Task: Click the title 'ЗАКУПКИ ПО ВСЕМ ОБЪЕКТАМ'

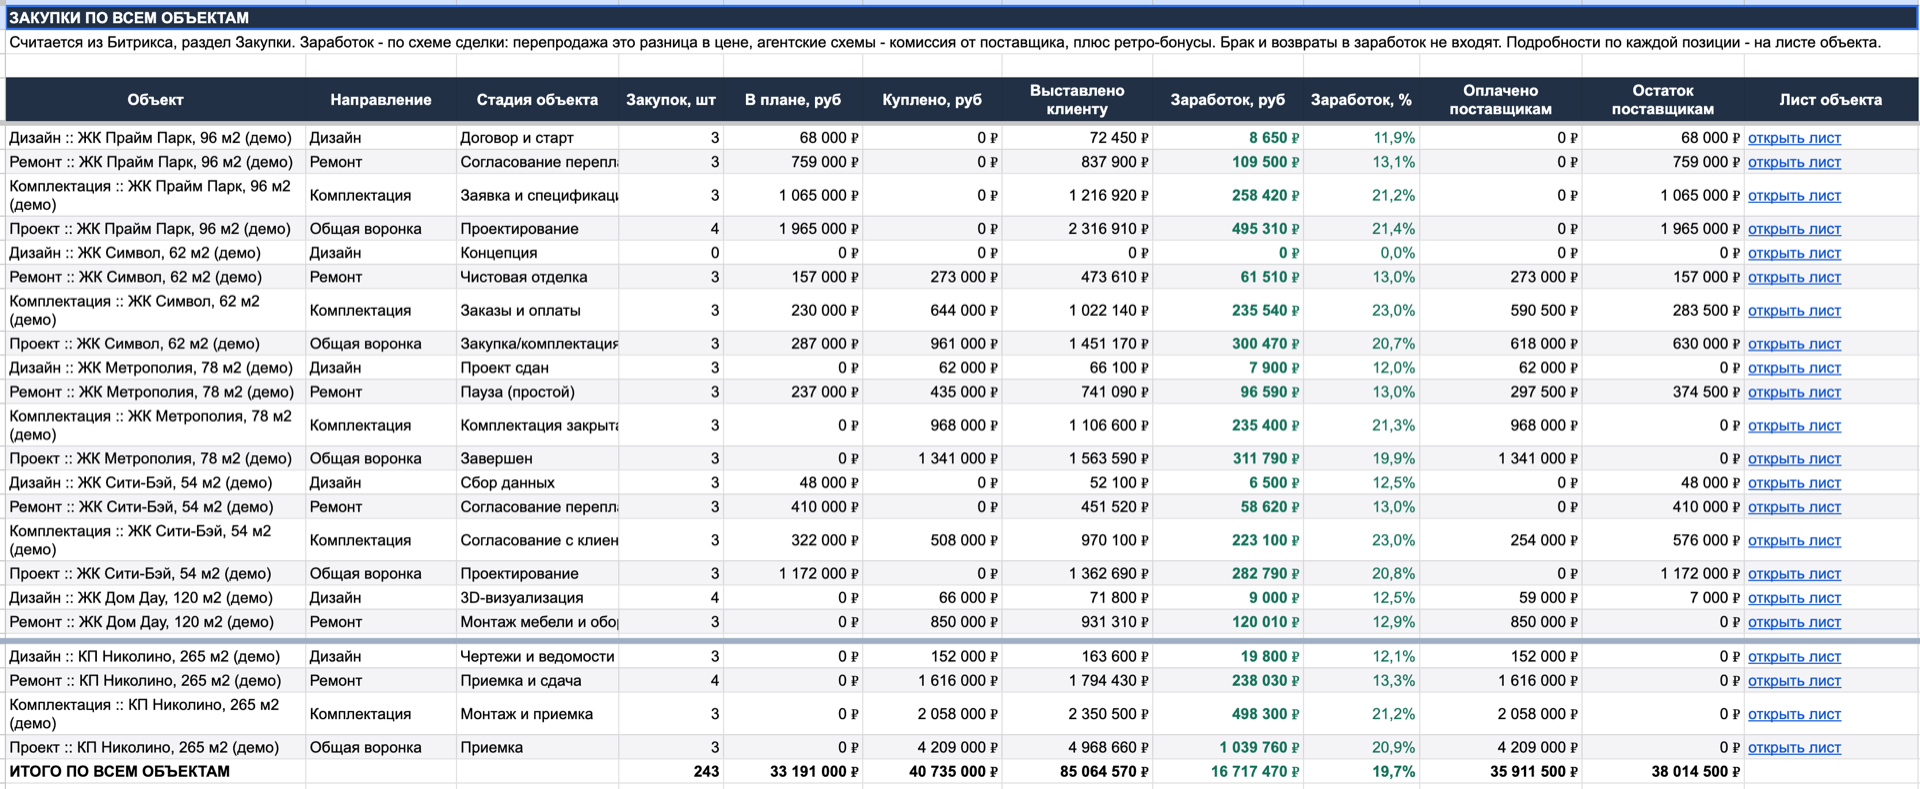Action: (129, 18)
